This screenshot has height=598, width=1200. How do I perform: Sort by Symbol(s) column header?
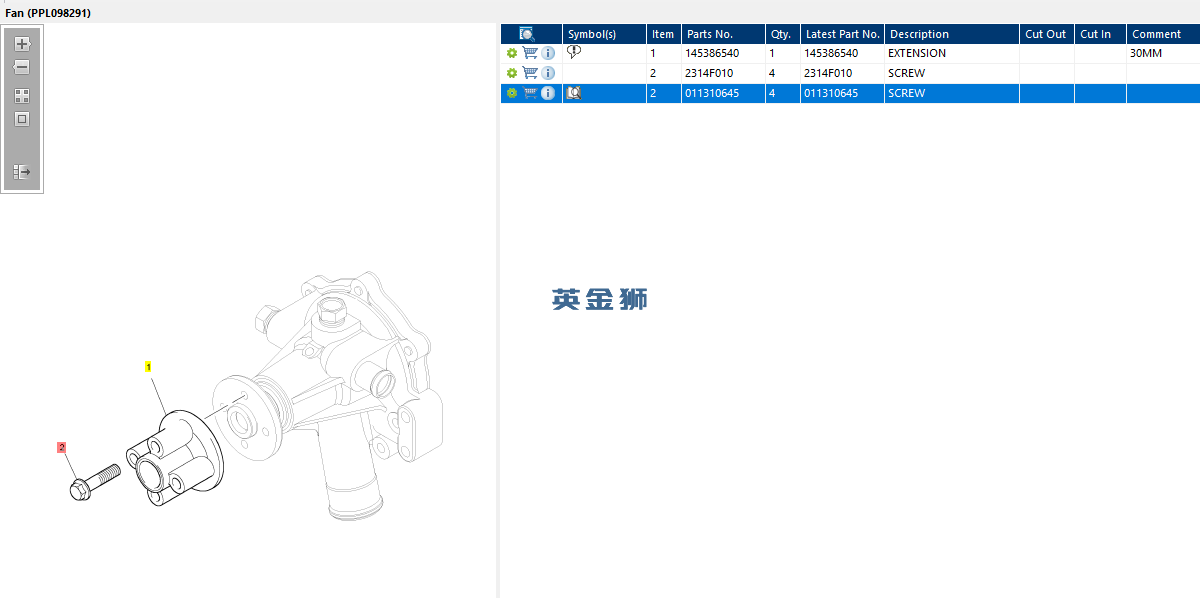pos(604,34)
